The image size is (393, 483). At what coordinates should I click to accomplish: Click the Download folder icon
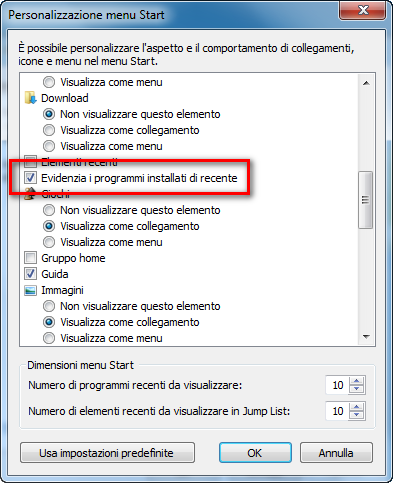tap(30, 98)
